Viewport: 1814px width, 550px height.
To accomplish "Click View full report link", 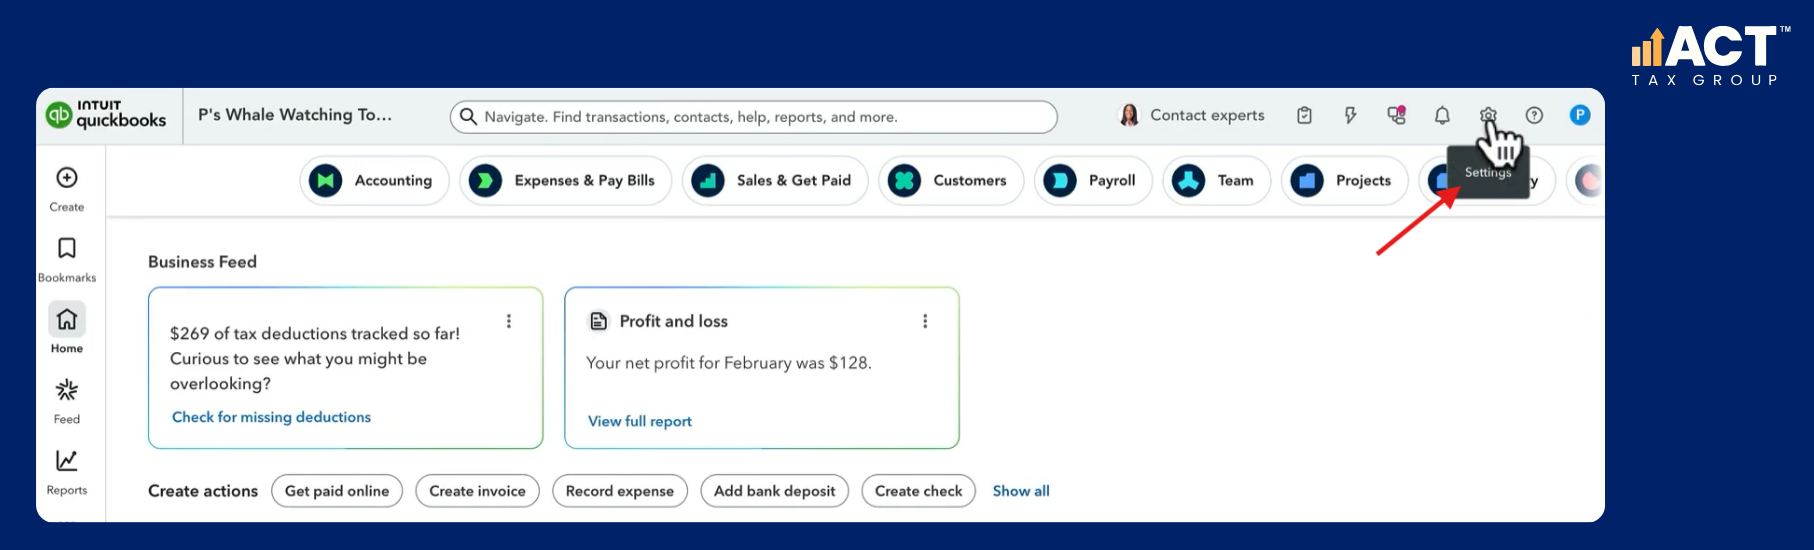I will [640, 421].
